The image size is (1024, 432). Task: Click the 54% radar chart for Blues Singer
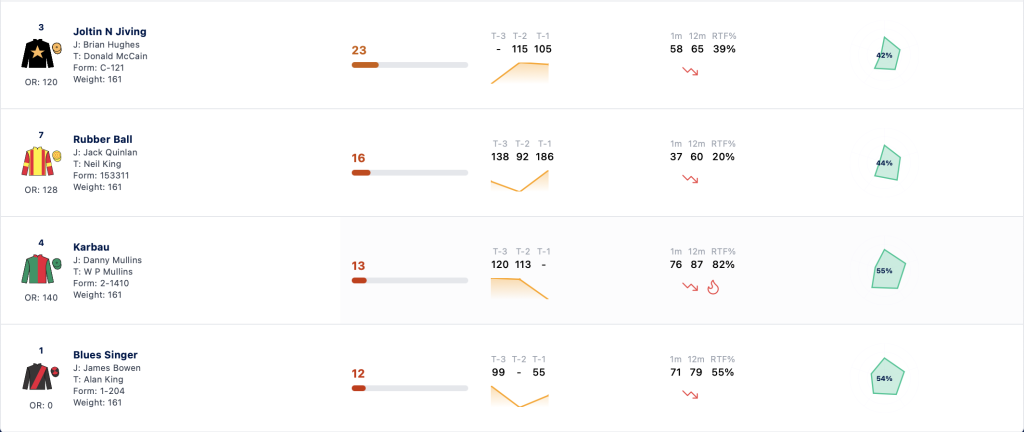888,377
